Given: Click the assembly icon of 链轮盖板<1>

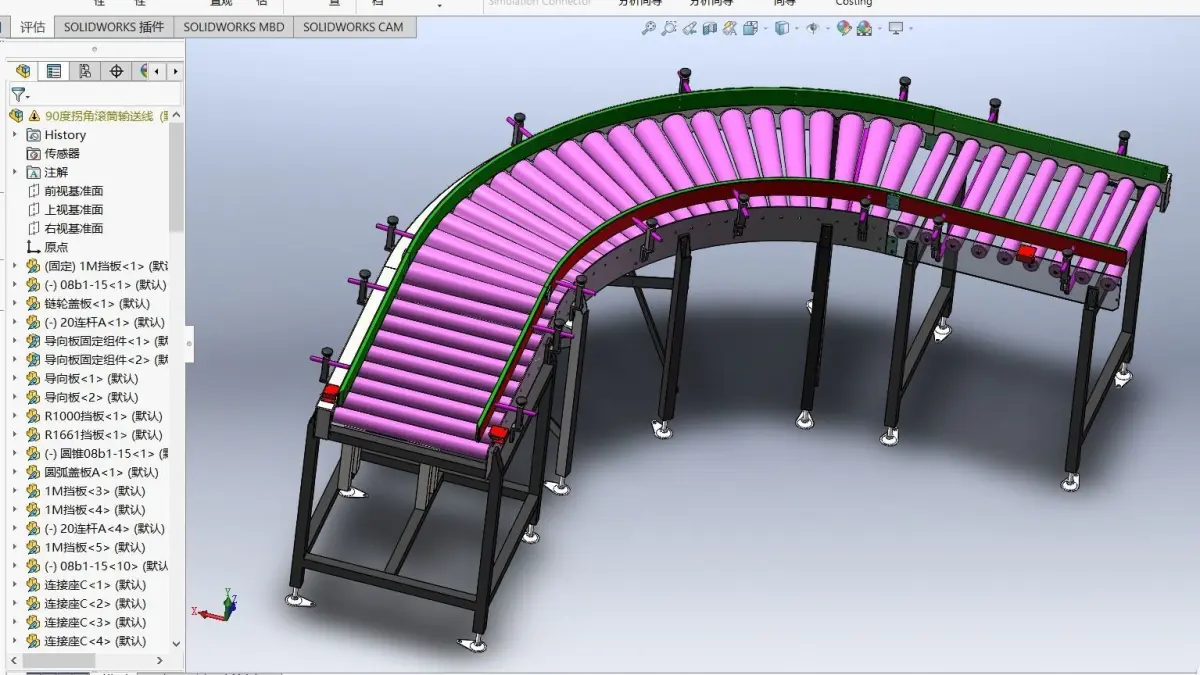Looking at the screenshot, I should click(x=33, y=303).
